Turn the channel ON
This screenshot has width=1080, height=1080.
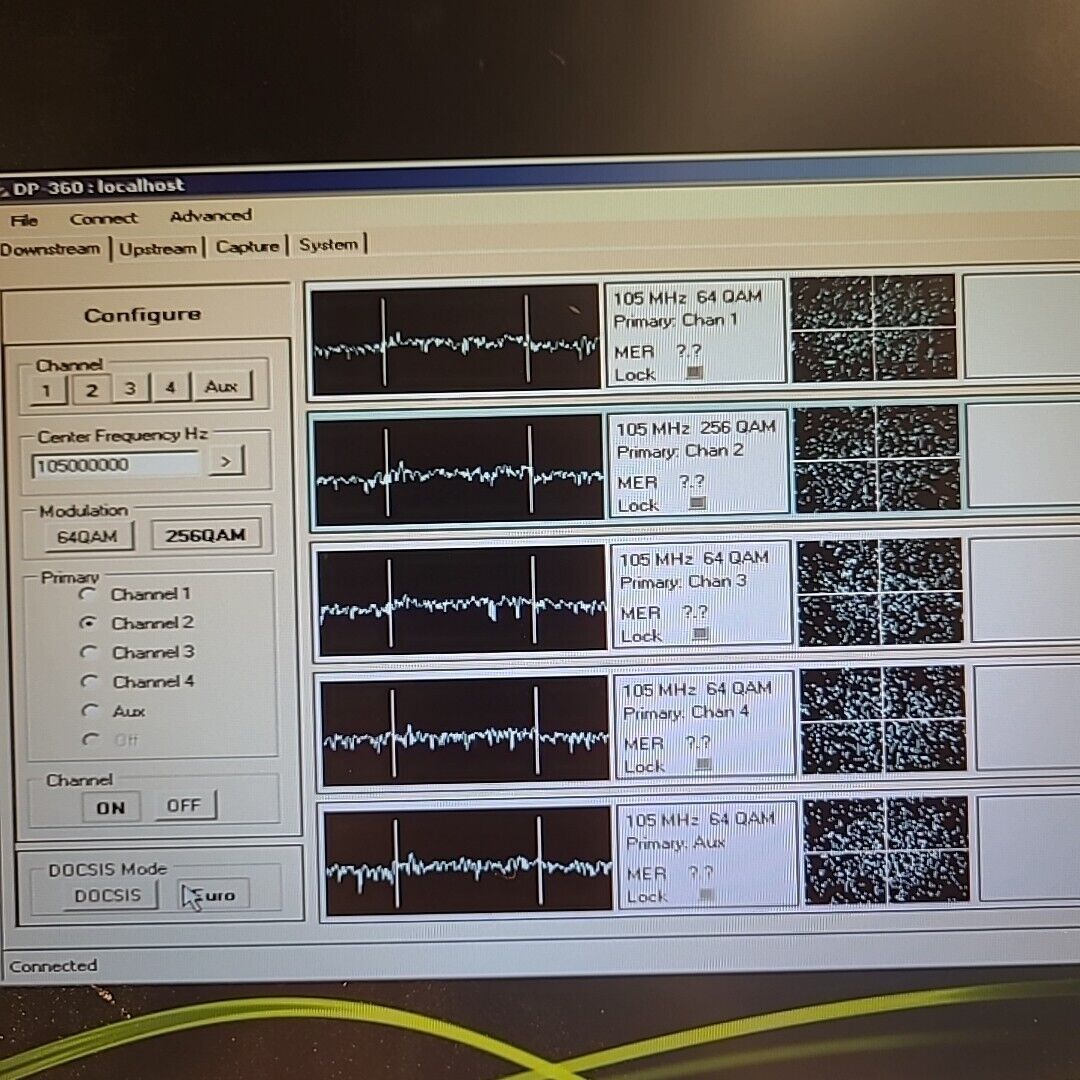point(110,807)
